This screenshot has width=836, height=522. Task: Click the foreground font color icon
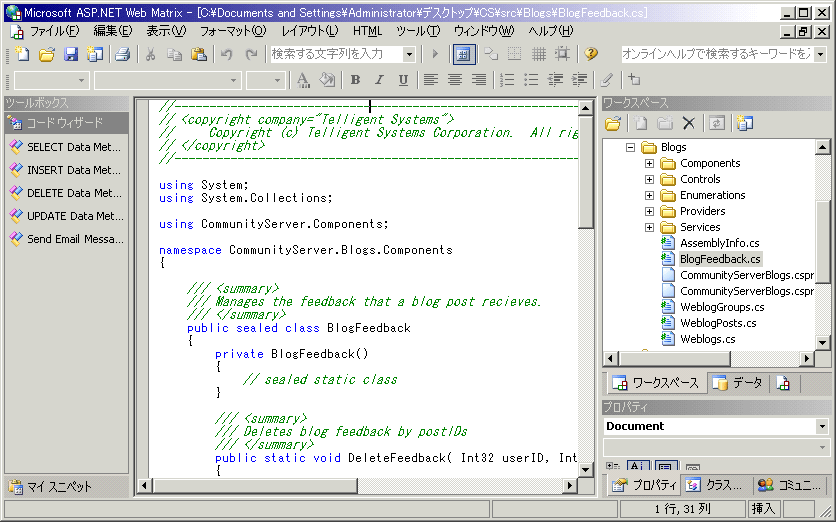pos(303,80)
